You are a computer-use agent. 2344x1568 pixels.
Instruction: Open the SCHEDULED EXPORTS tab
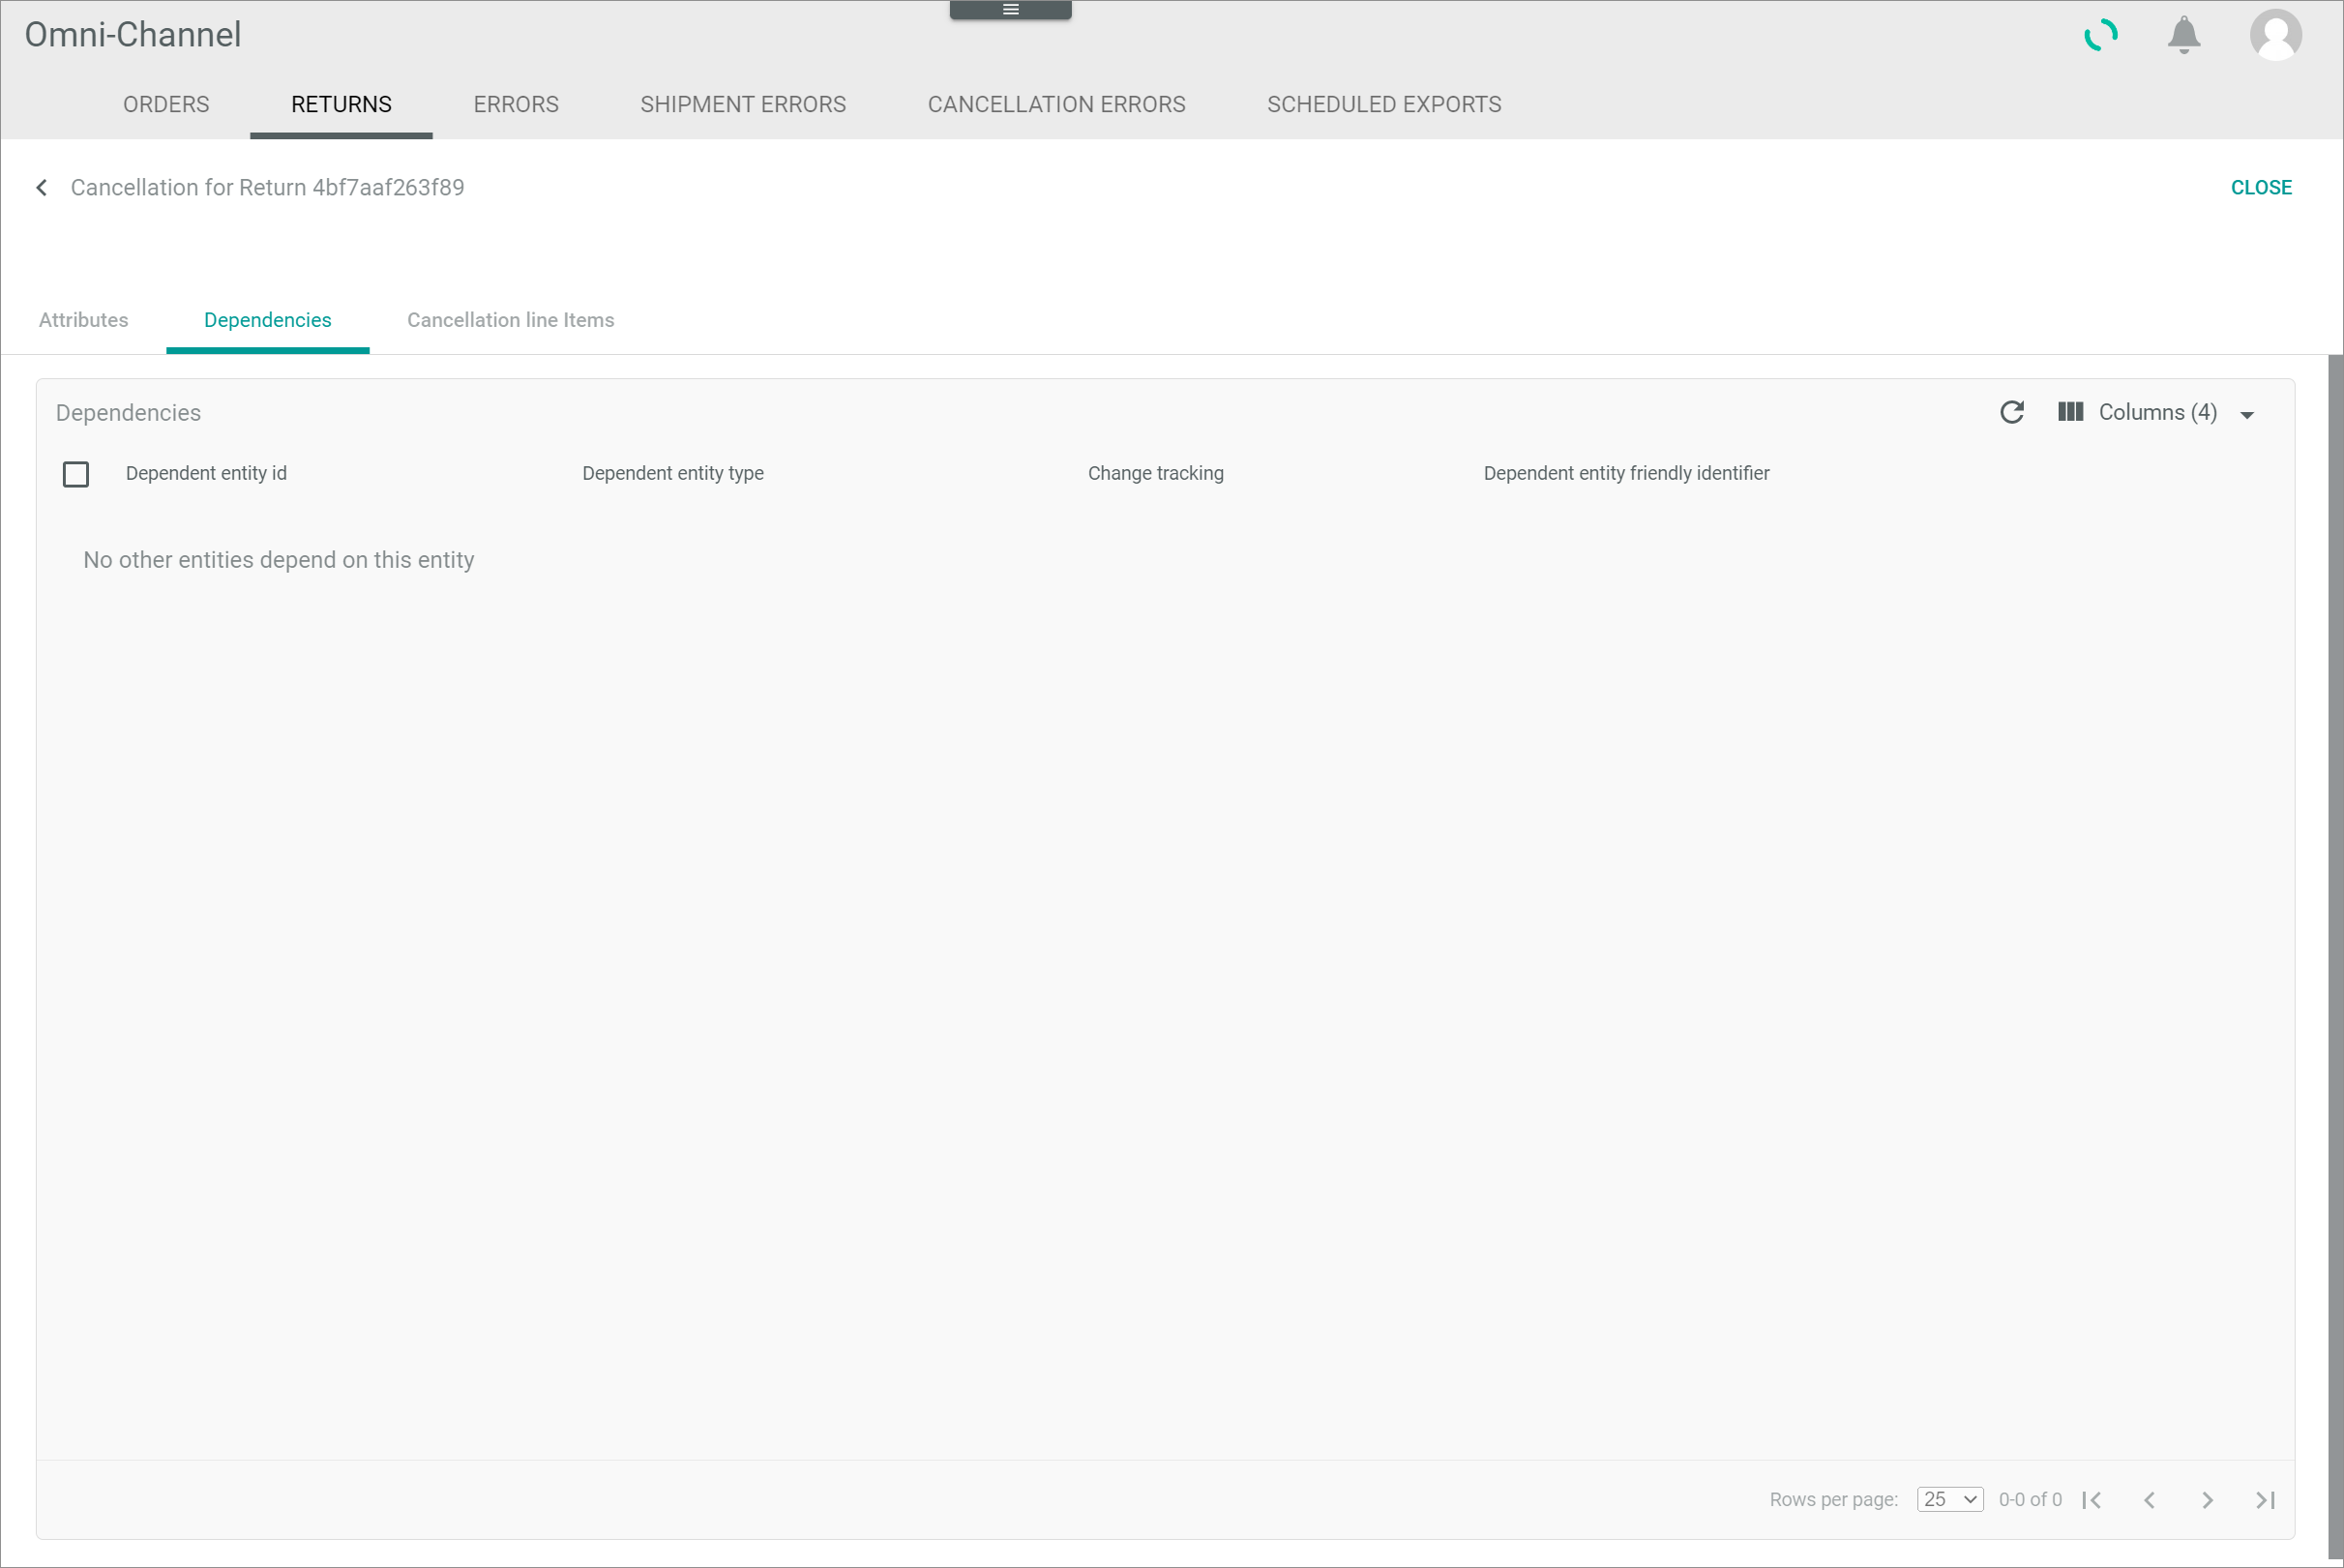[x=1384, y=104]
